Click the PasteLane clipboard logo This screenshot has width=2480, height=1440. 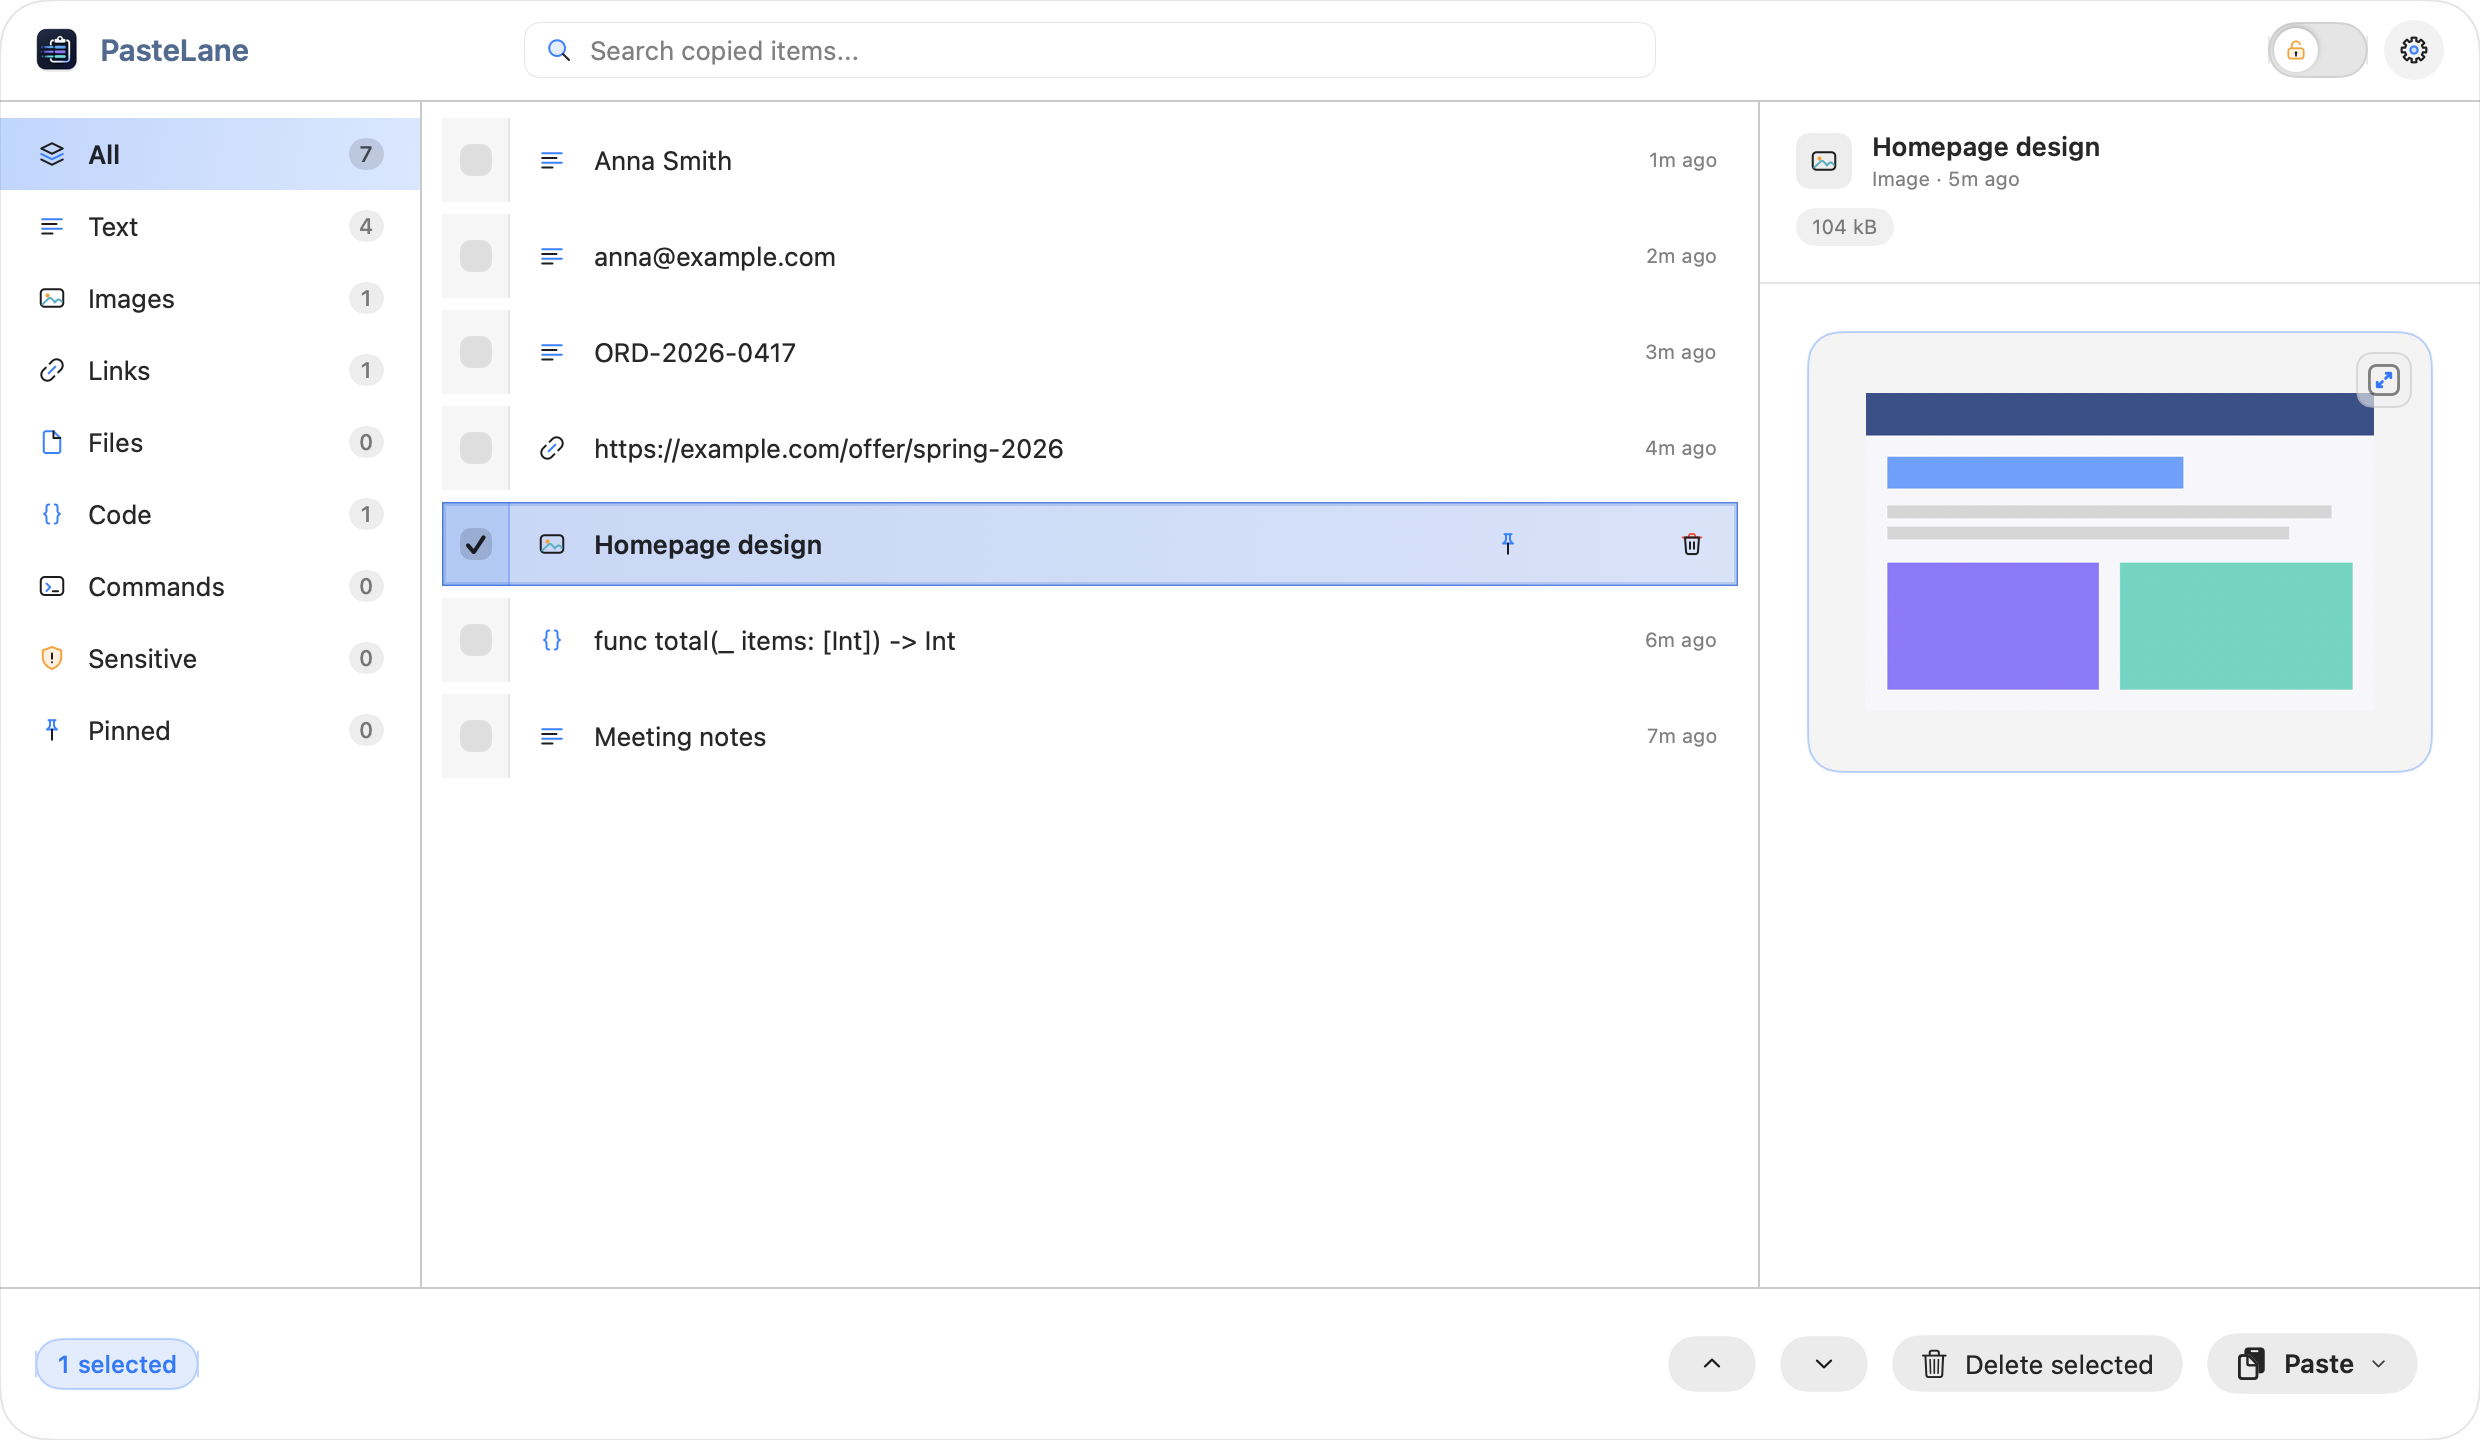(x=57, y=50)
